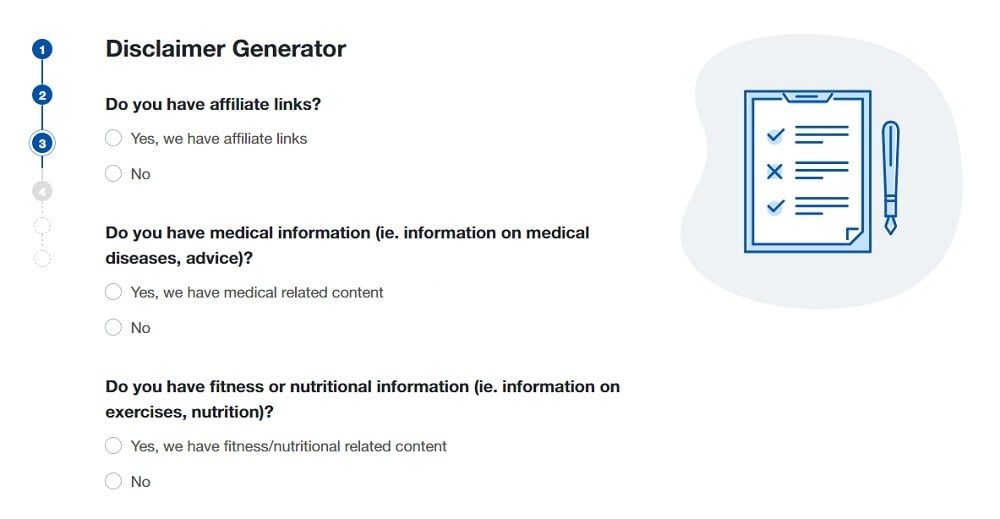Select current step 3 circle

pyautogui.click(x=42, y=143)
